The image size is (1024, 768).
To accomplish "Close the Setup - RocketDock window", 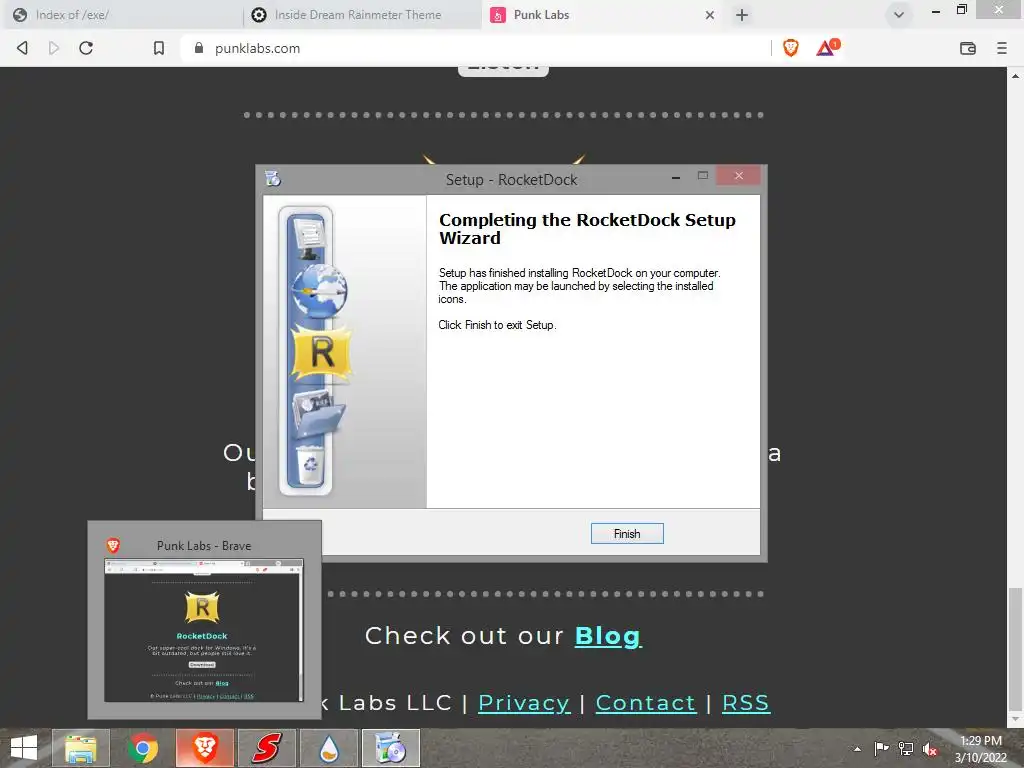I will click(739, 176).
